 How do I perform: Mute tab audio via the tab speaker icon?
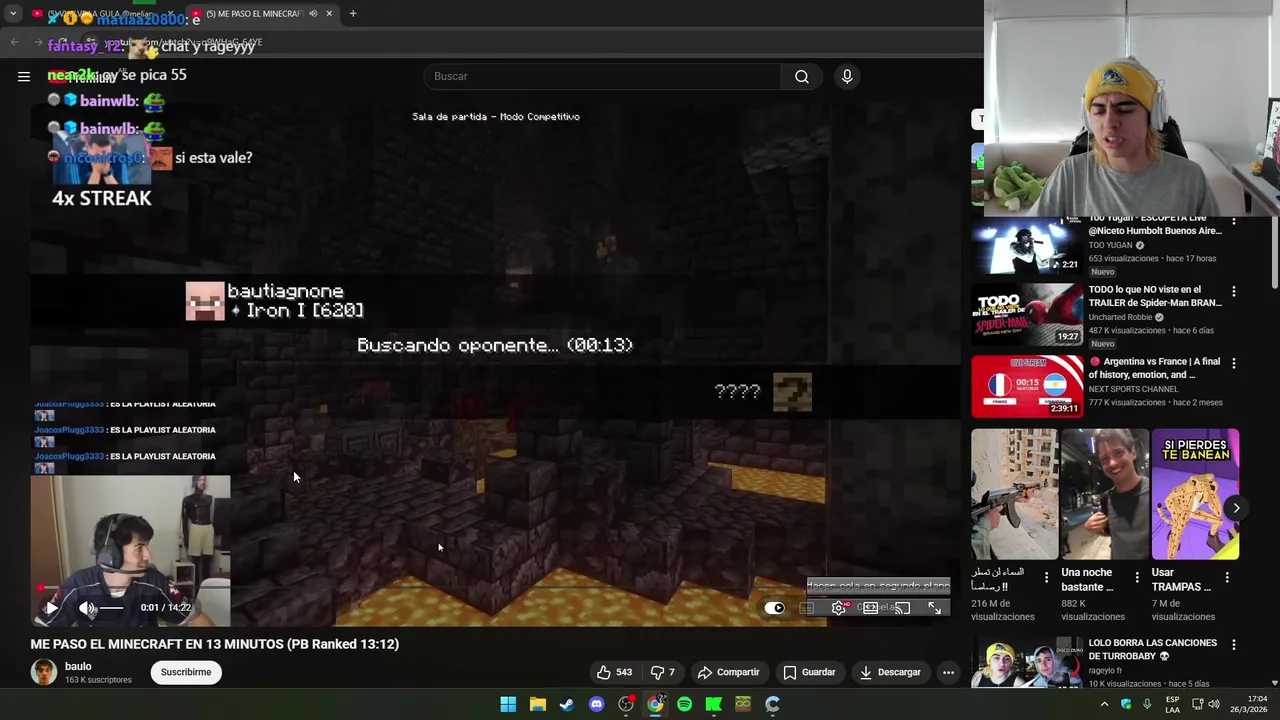(x=313, y=14)
